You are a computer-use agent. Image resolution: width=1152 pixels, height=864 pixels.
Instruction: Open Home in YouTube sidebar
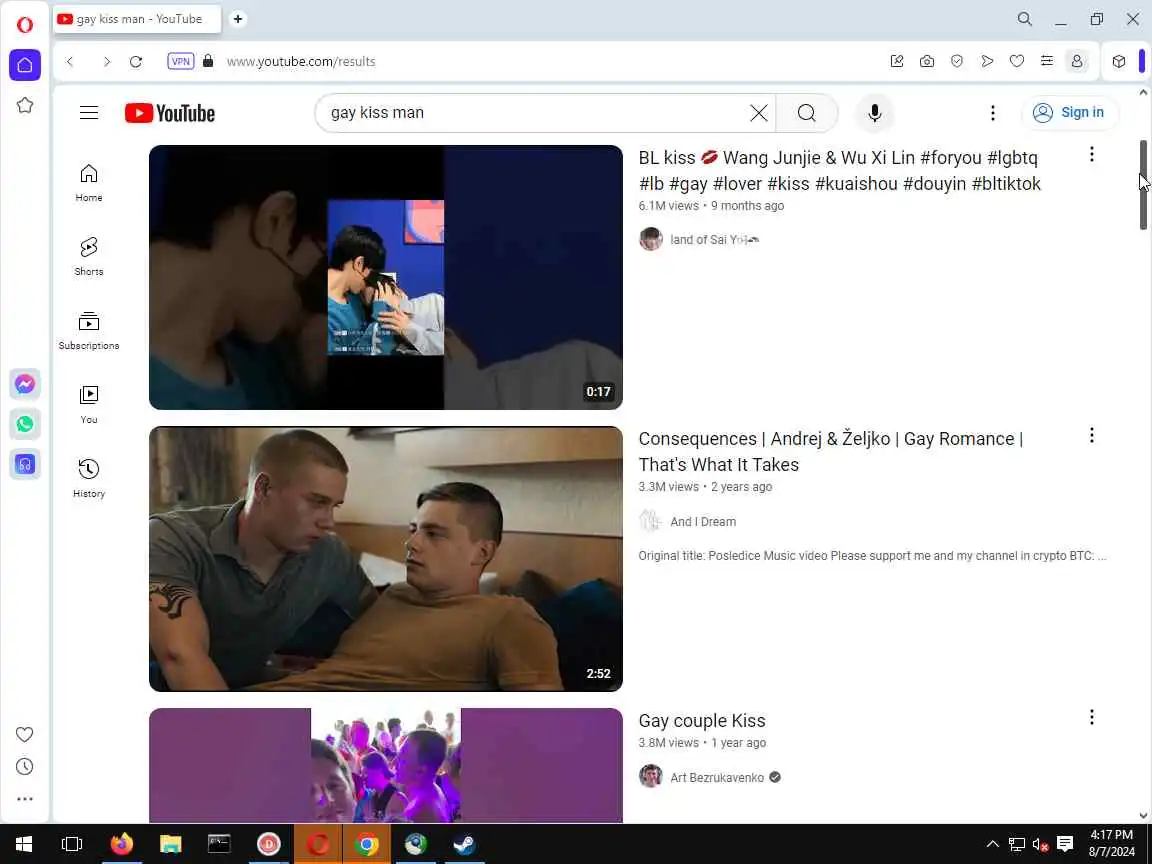click(89, 182)
